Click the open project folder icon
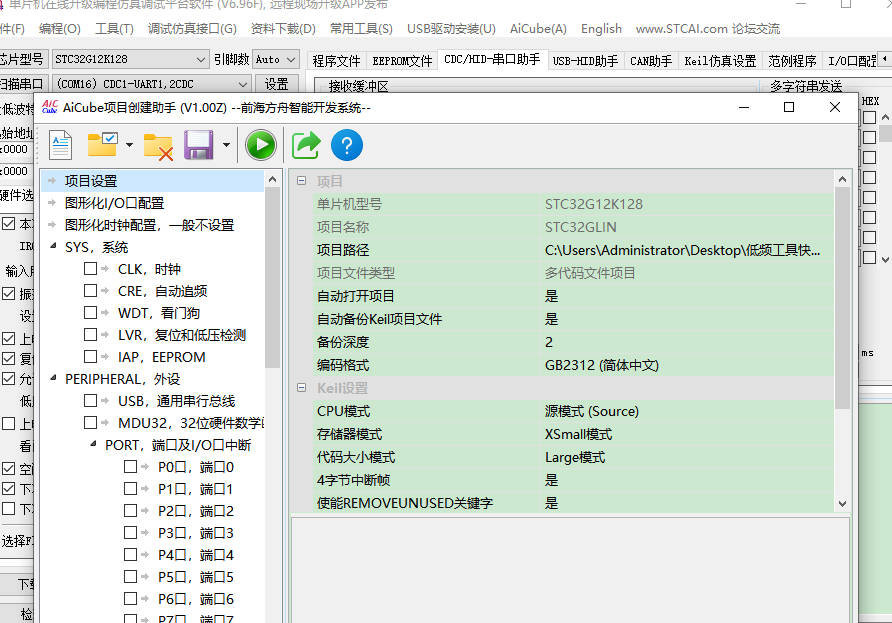 point(102,146)
